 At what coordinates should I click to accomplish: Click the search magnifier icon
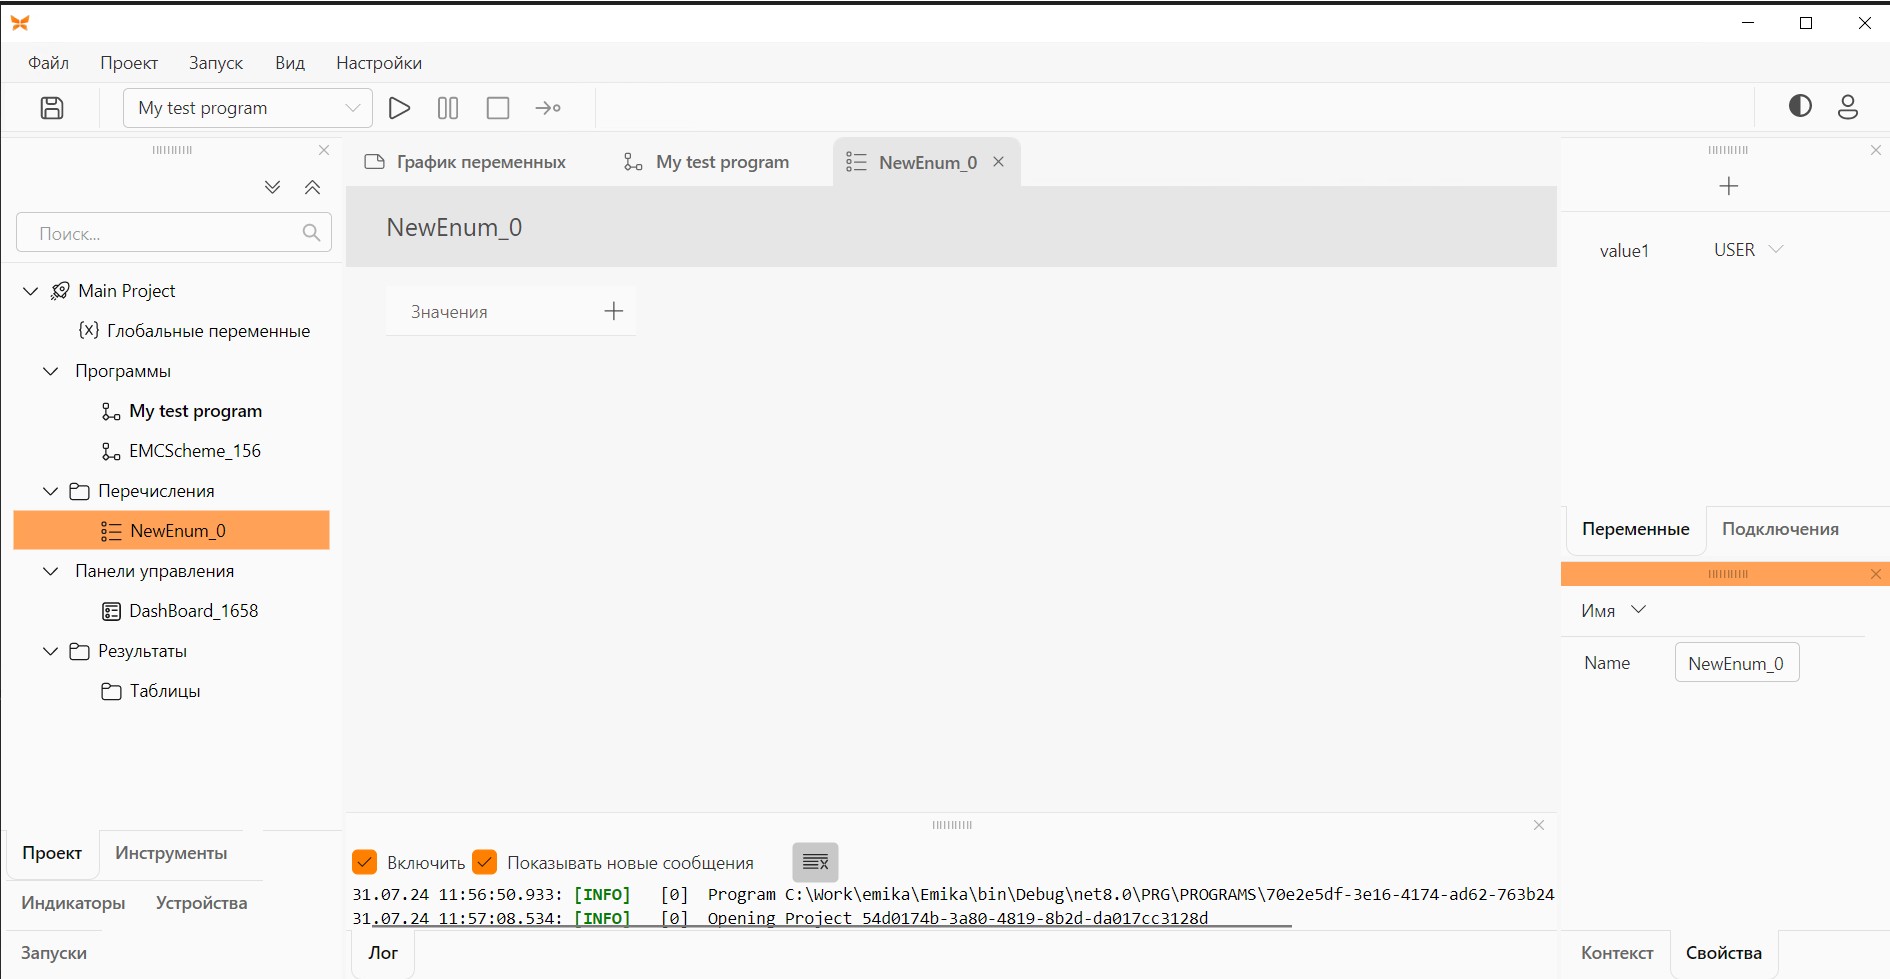coord(311,233)
